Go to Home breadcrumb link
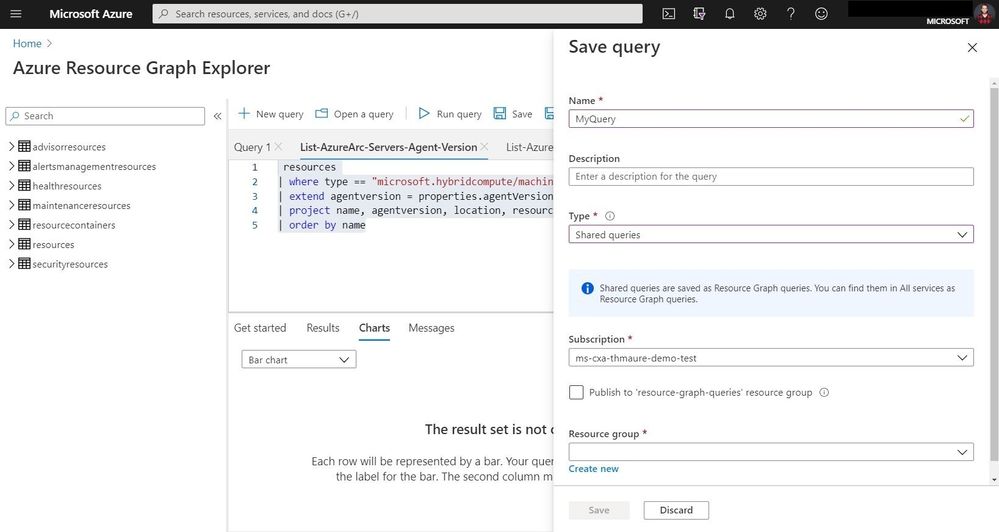 tap(27, 43)
